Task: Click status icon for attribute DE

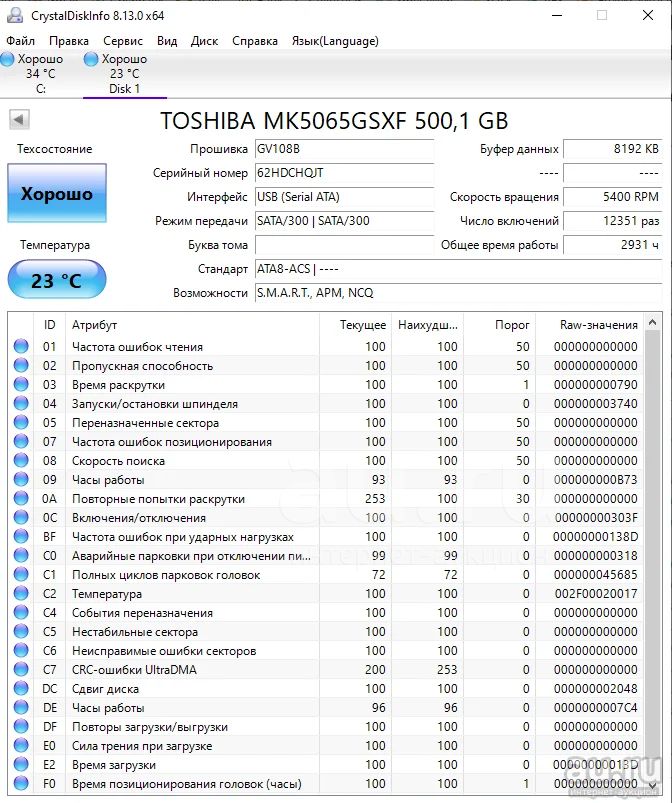Action: [21, 707]
